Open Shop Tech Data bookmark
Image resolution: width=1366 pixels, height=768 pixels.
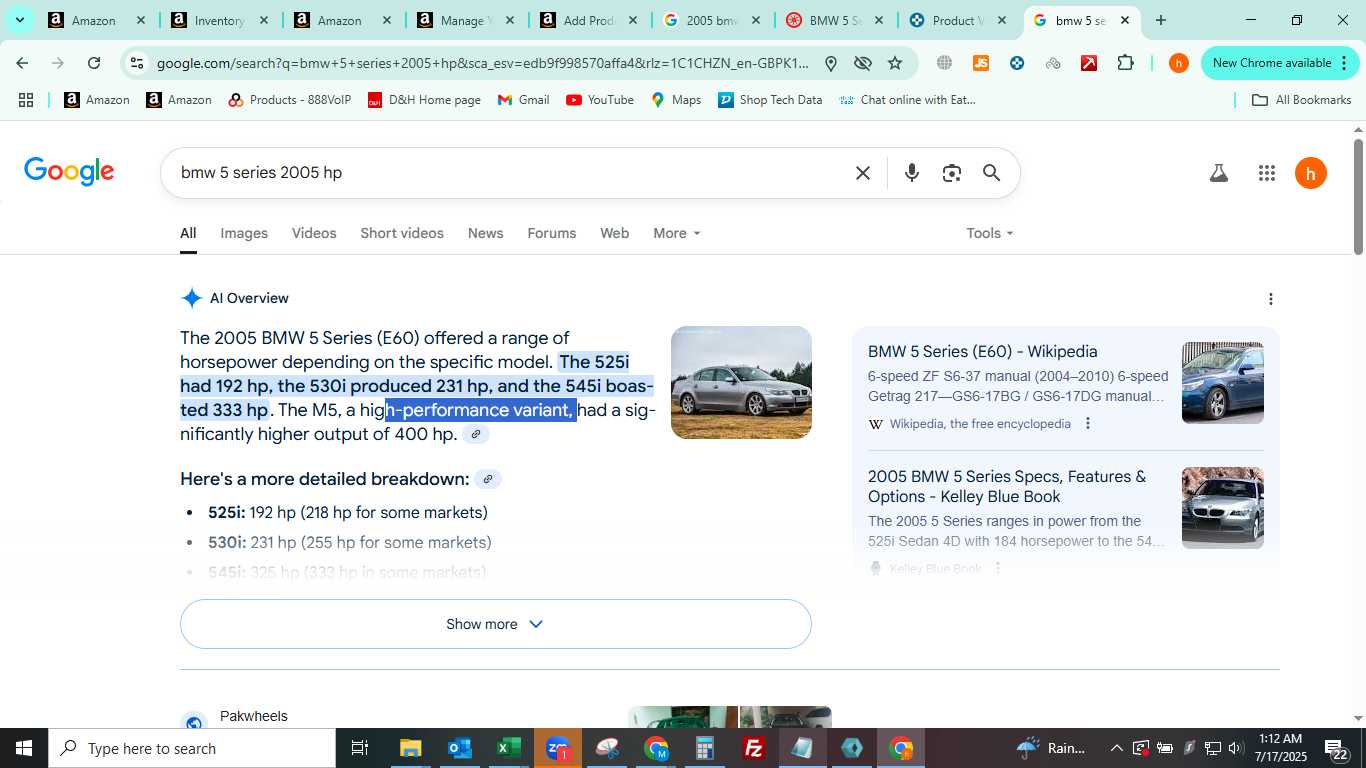(770, 100)
